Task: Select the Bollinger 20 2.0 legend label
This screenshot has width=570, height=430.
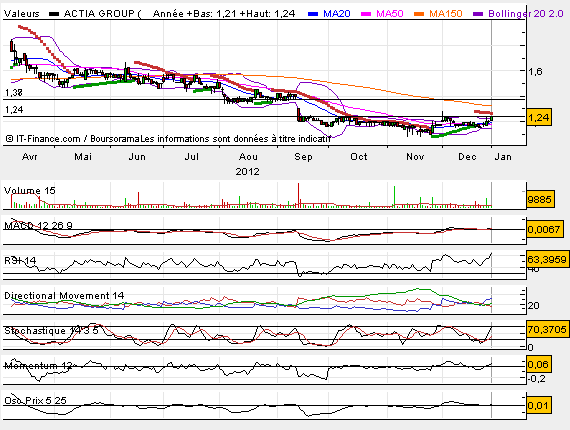Action: pyautogui.click(x=526, y=14)
